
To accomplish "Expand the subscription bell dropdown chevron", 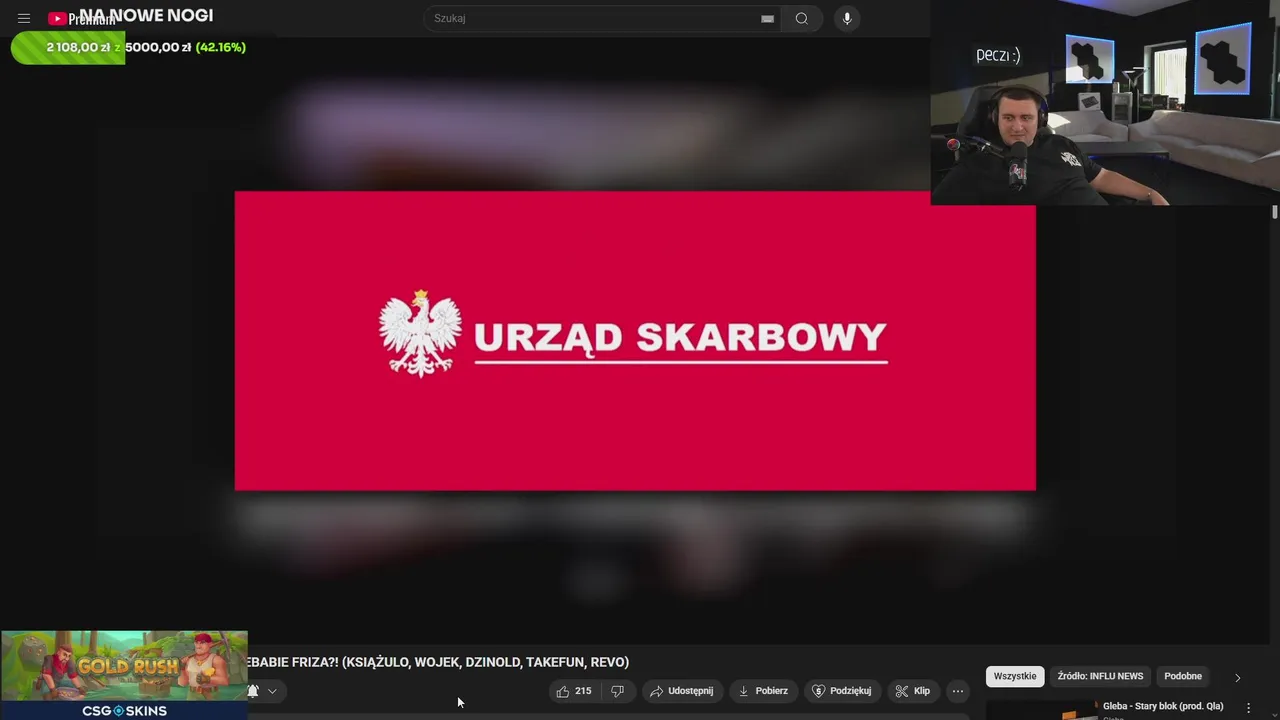I will (x=272, y=691).
